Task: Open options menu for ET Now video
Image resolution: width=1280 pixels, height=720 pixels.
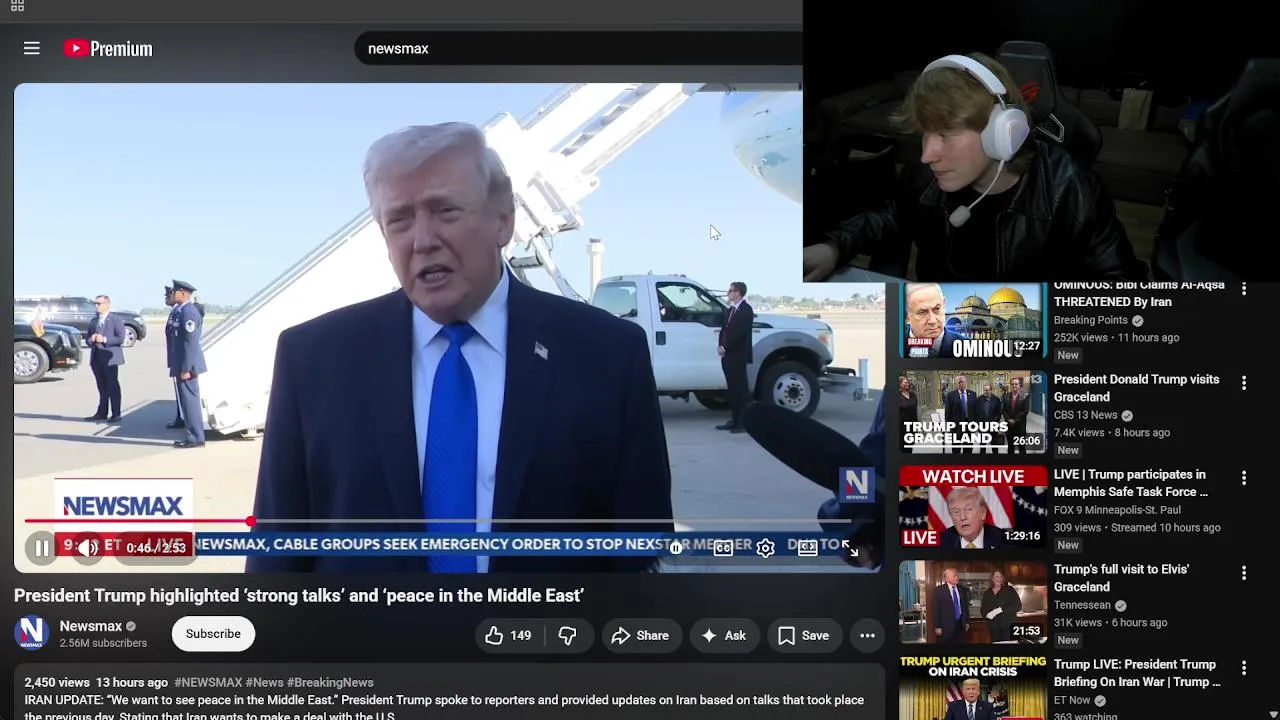Action: point(1243,668)
